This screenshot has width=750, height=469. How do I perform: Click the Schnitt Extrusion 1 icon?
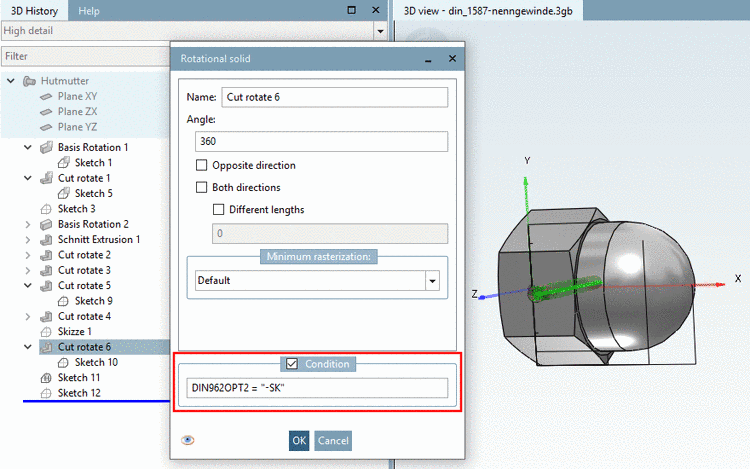coord(46,240)
